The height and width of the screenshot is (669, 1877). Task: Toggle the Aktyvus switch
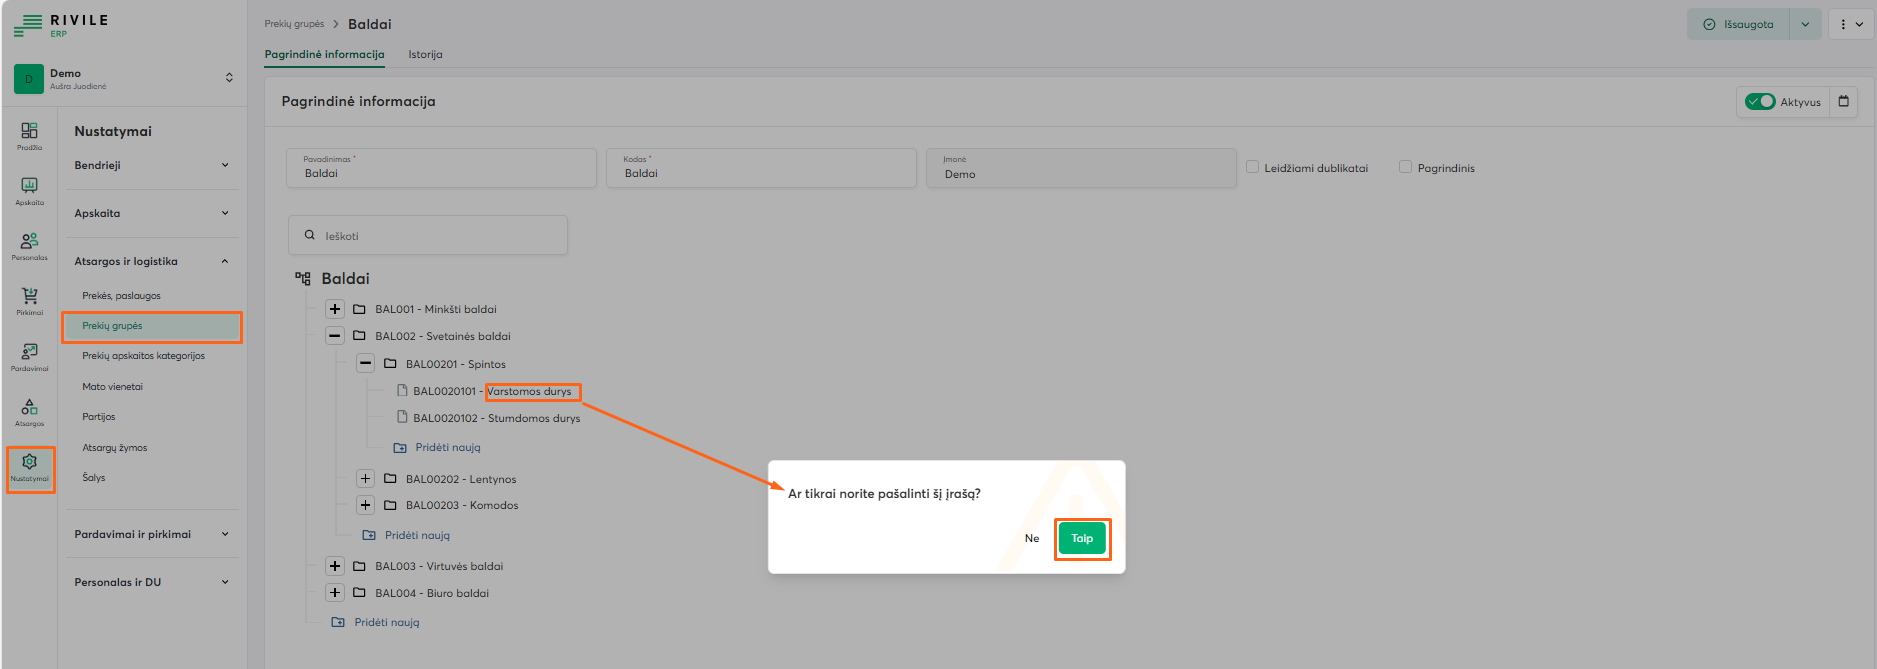pos(1760,102)
